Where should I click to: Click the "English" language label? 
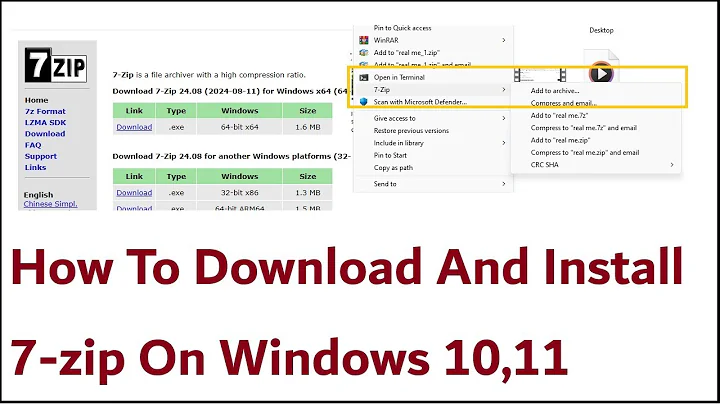tap(39, 195)
